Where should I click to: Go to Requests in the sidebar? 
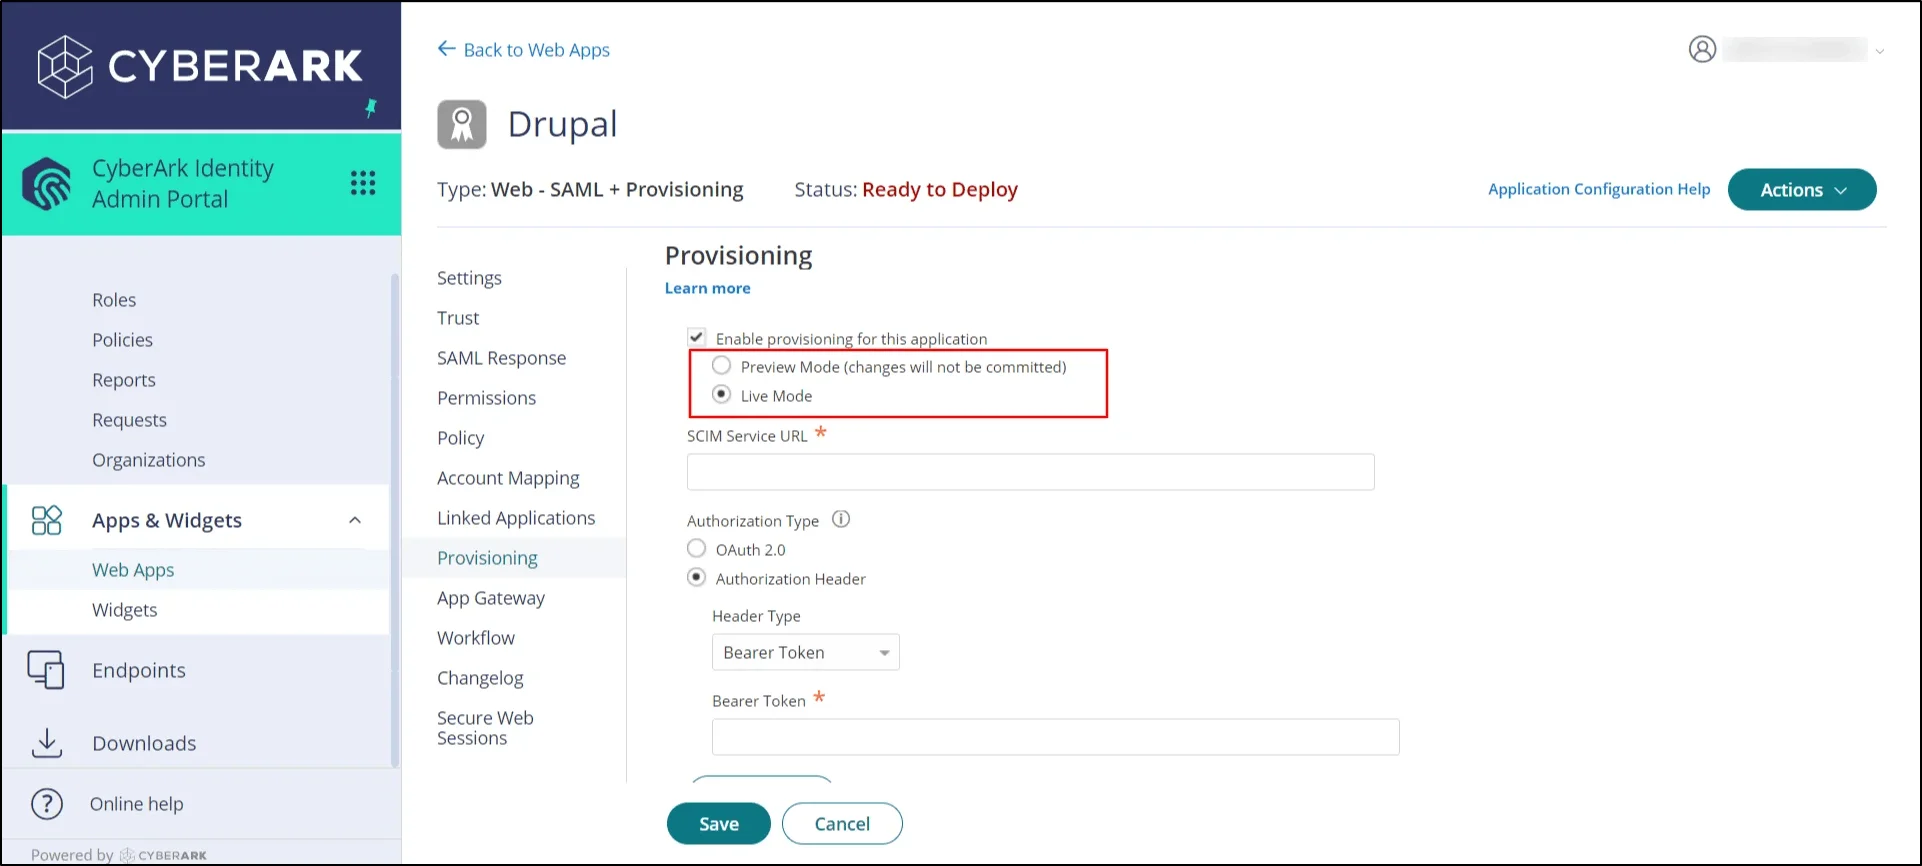[129, 420]
